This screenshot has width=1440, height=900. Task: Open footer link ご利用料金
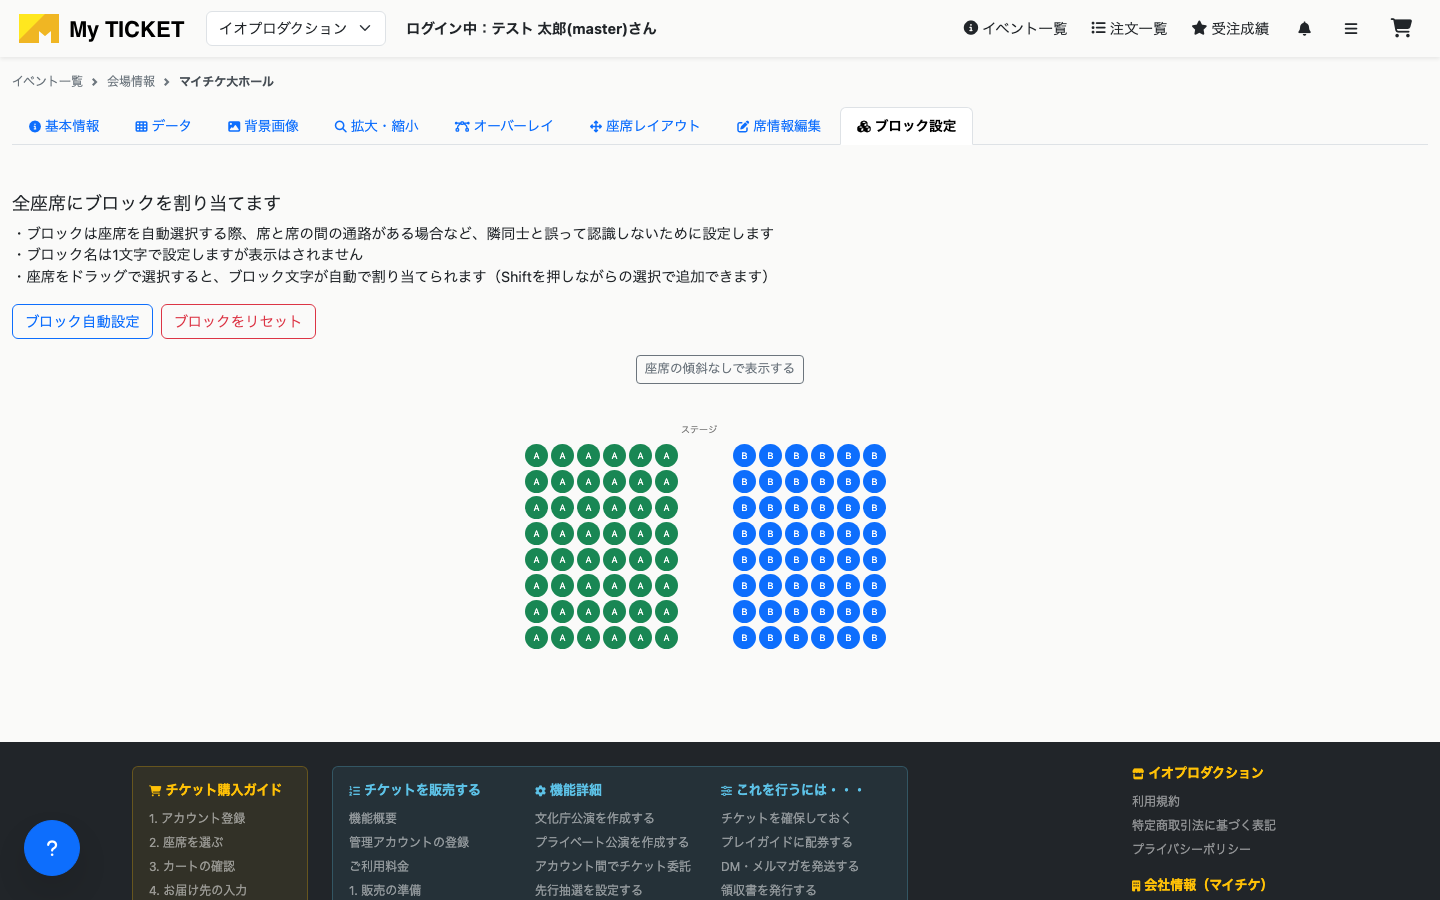click(x=379, y=866)
